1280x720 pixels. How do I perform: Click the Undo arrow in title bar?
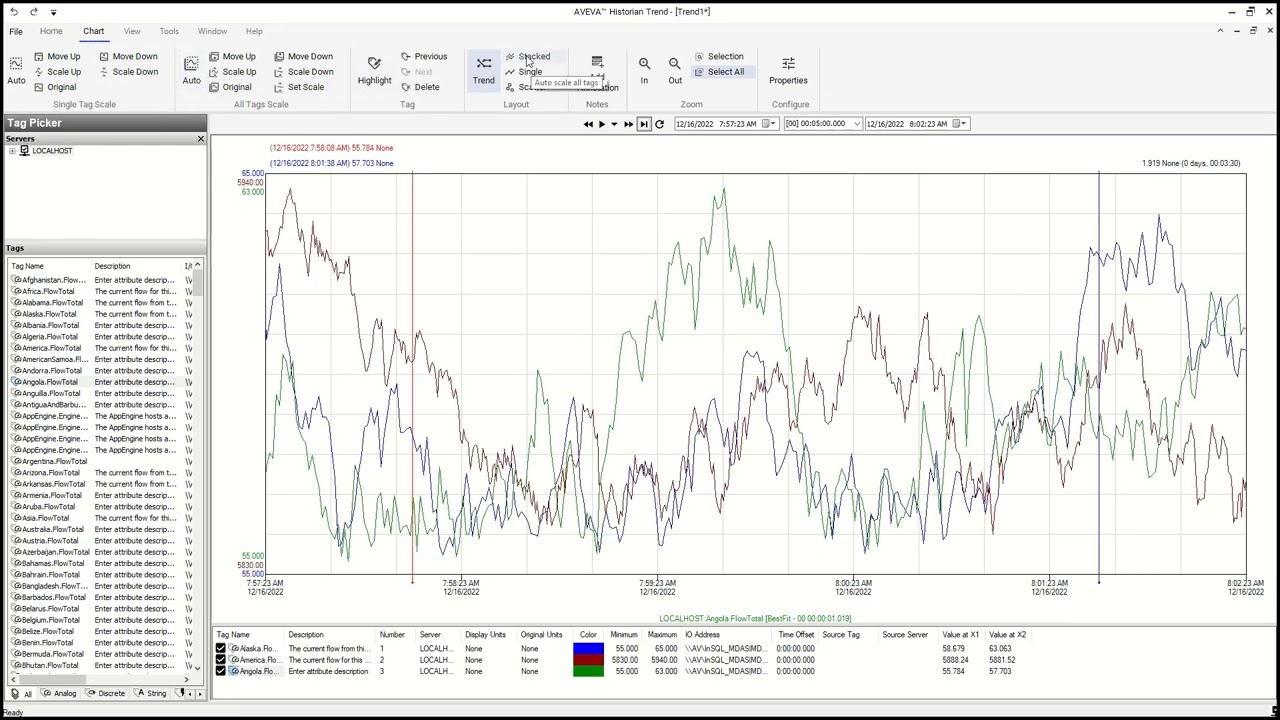[14, 11]
